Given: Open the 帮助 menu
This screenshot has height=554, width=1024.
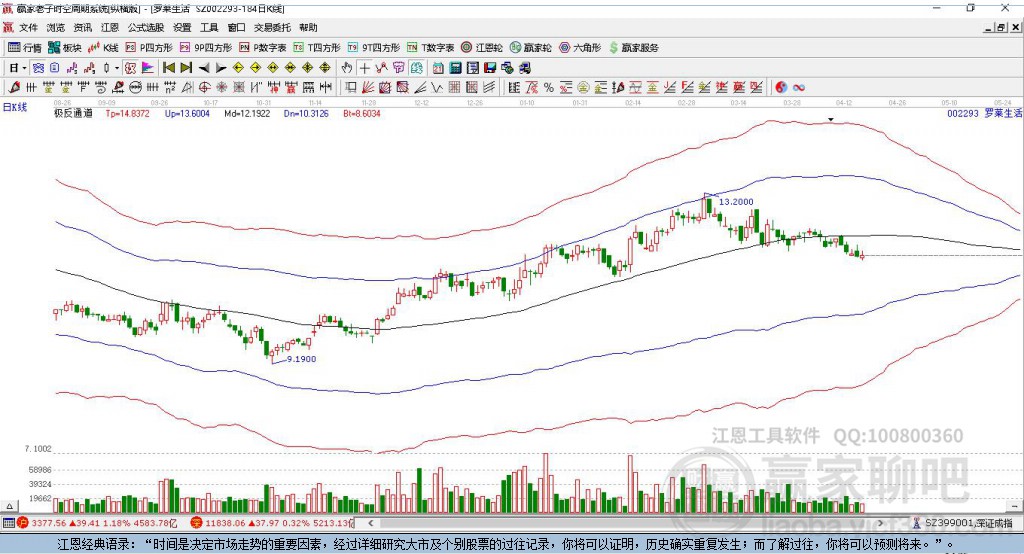Looking at the screenshot, I should (308, 27).
